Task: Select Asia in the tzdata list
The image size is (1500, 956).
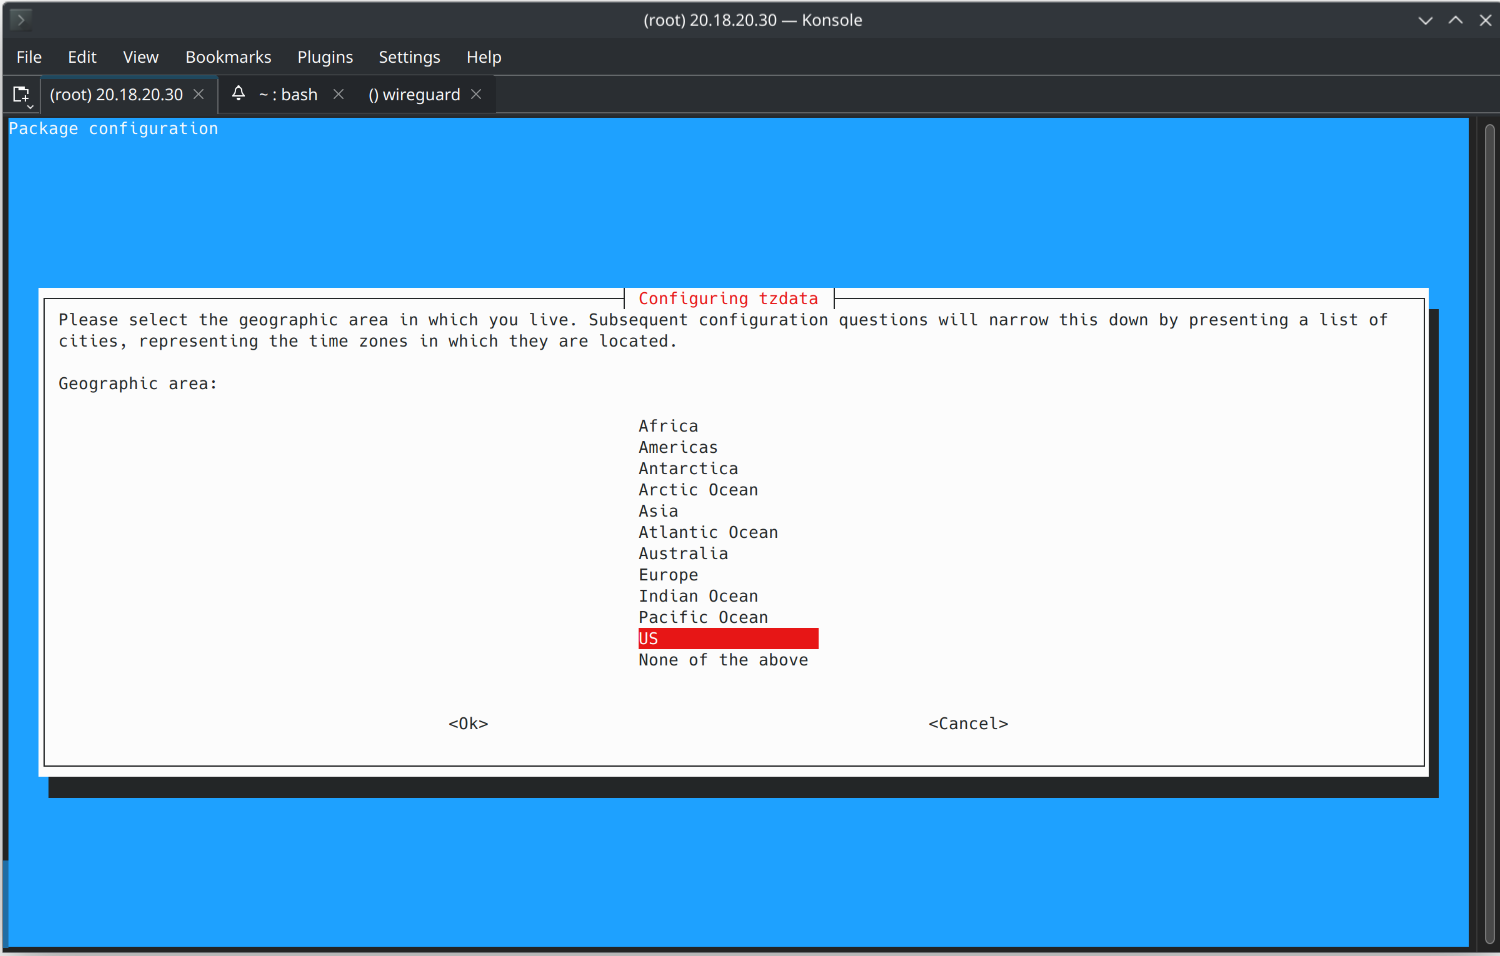Action: (x=658, y=511)
